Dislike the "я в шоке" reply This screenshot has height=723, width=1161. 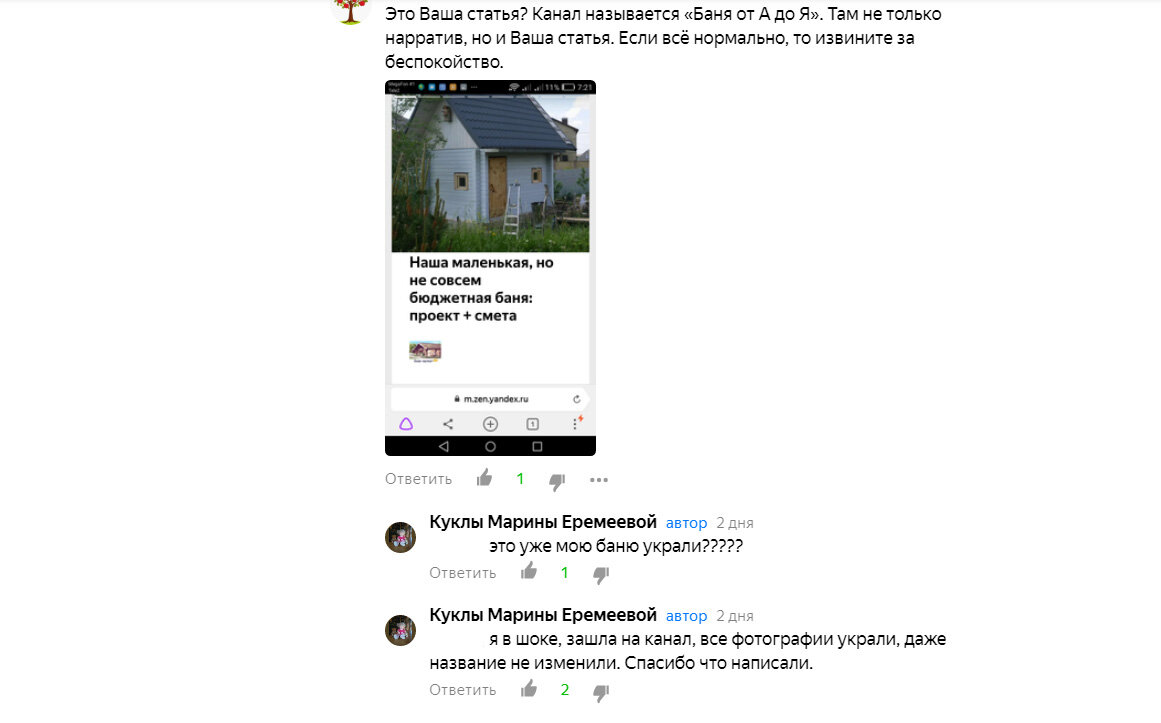[x=601, y=693]
